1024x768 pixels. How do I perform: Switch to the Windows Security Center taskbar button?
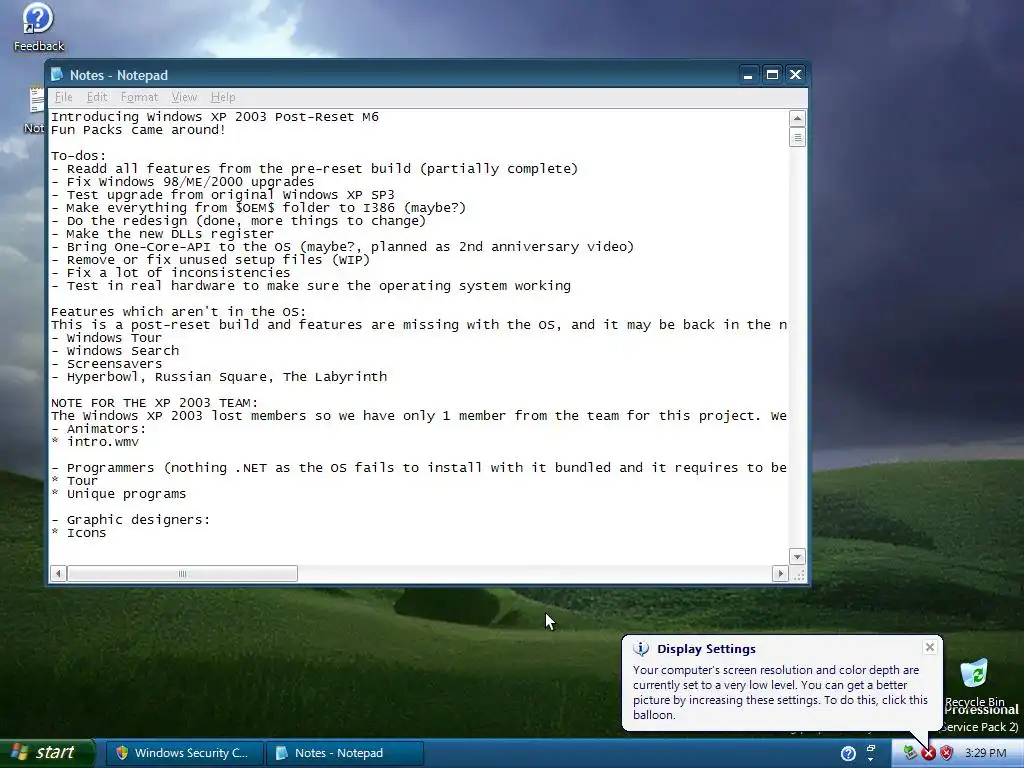coord(185,753)
